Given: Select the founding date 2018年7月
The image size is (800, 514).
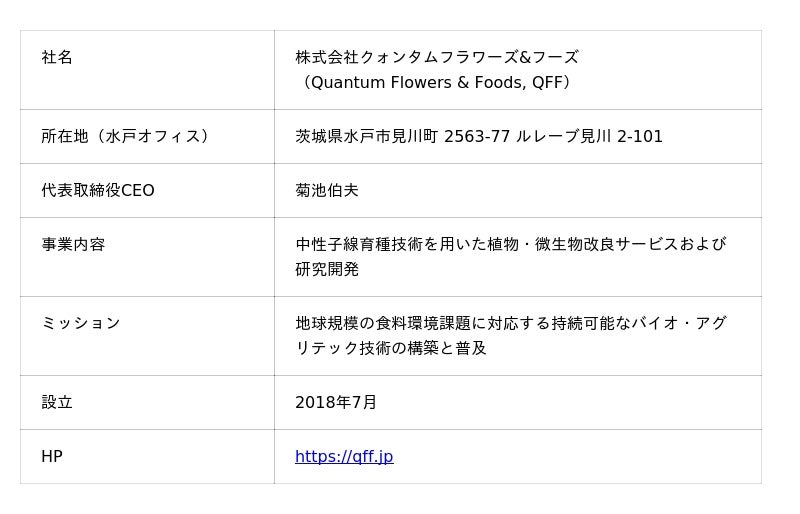Looking at the screenshot, I should pos(336,403).
